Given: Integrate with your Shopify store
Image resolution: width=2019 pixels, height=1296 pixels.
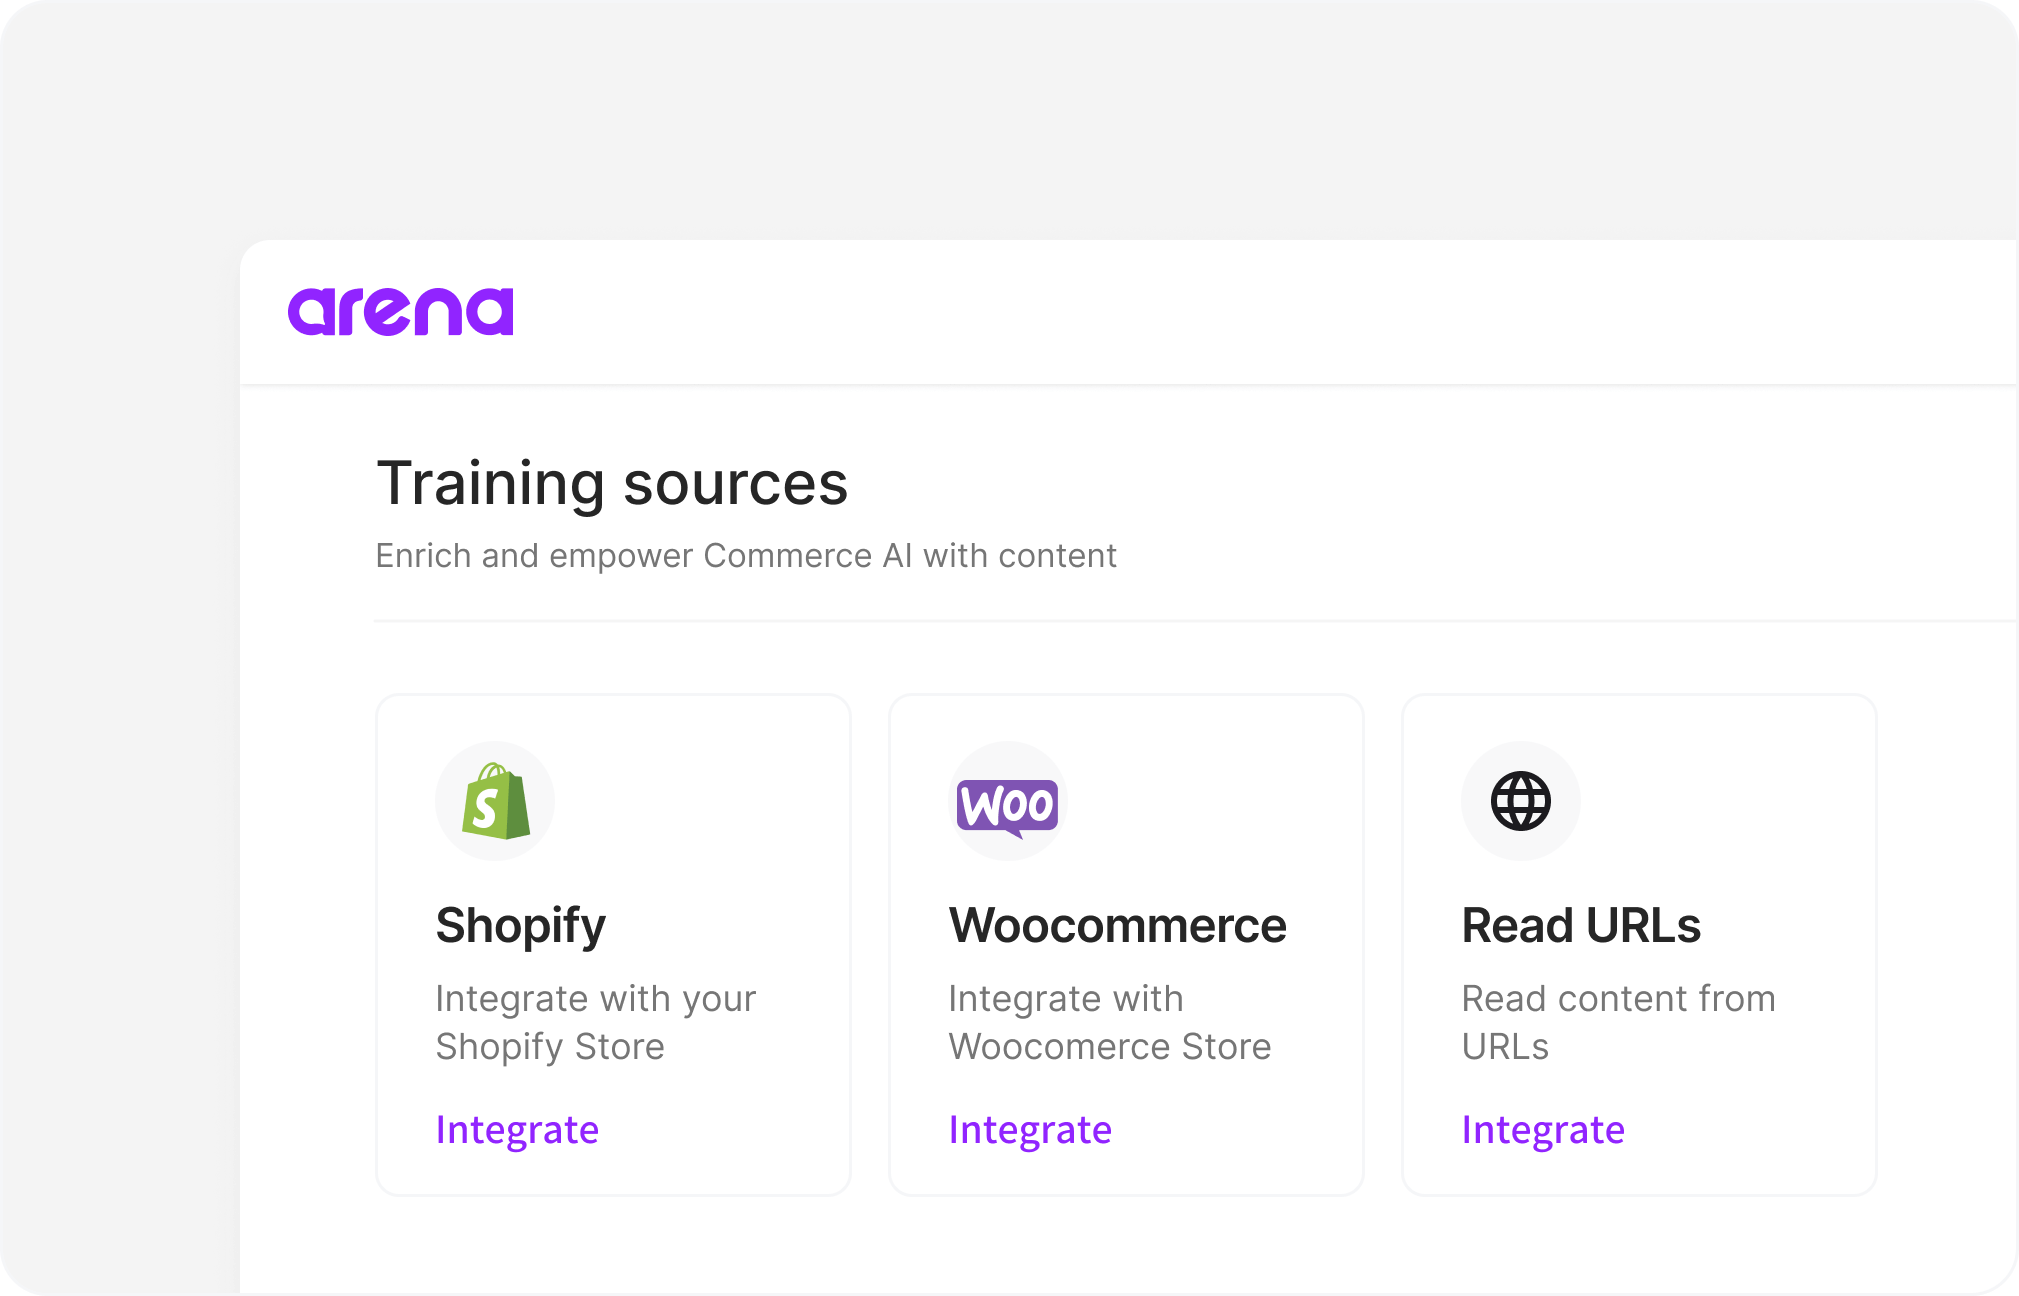Looking at the screenshot, I should click(517, 1130).
